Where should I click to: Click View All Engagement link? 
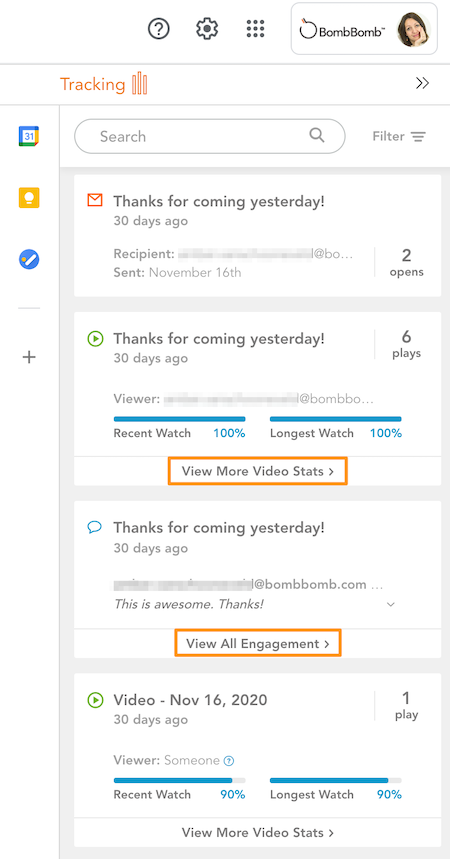pyautogui.click(x=258, y=643)
